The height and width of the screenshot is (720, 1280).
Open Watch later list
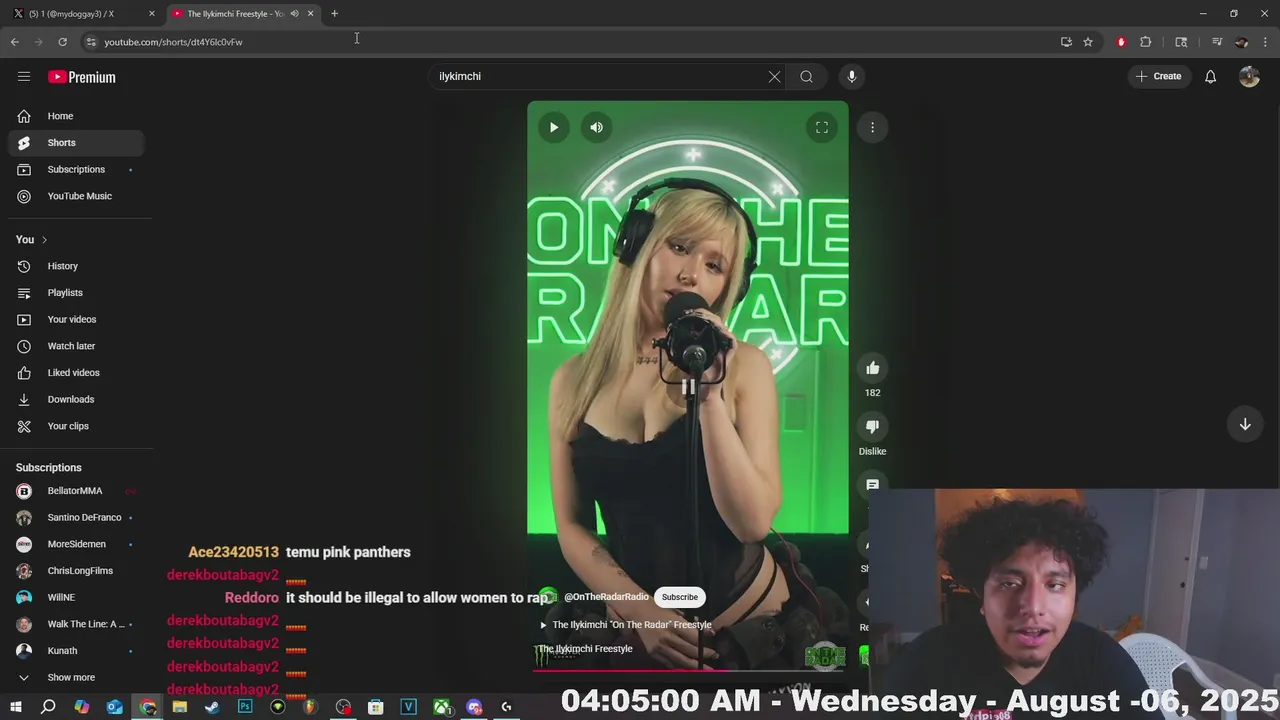click(76, 346)
